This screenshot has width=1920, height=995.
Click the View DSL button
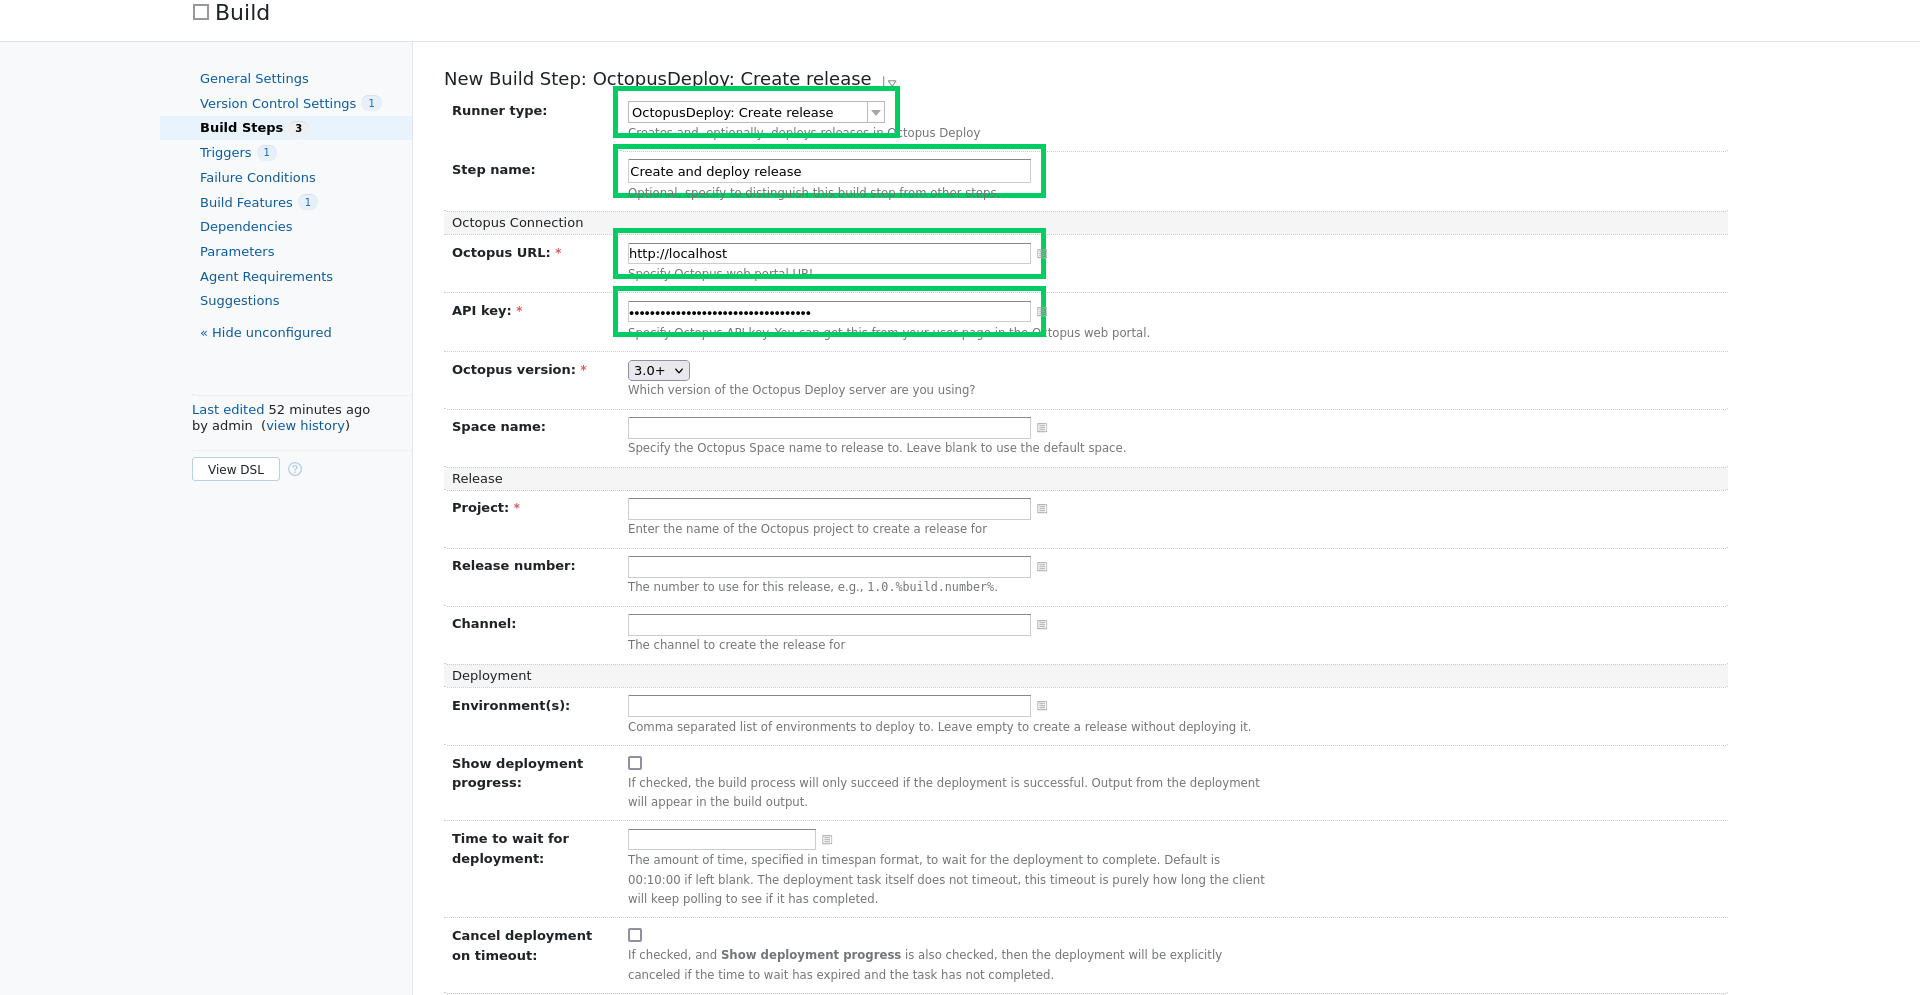(236, 469)
